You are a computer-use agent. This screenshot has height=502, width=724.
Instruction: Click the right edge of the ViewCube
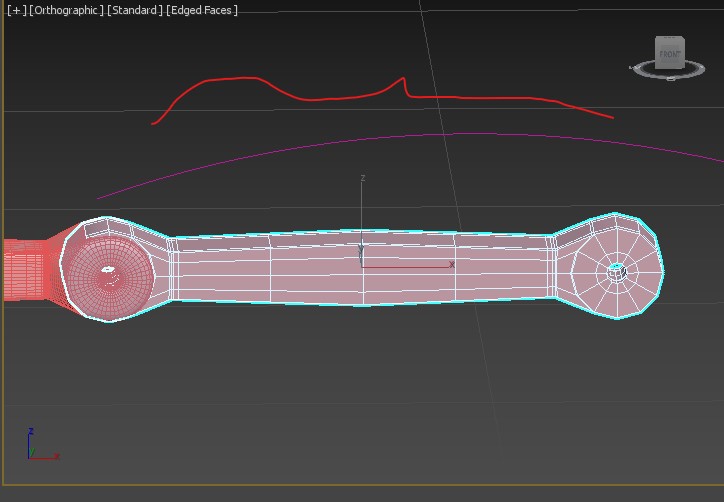(x=684, y=53)
